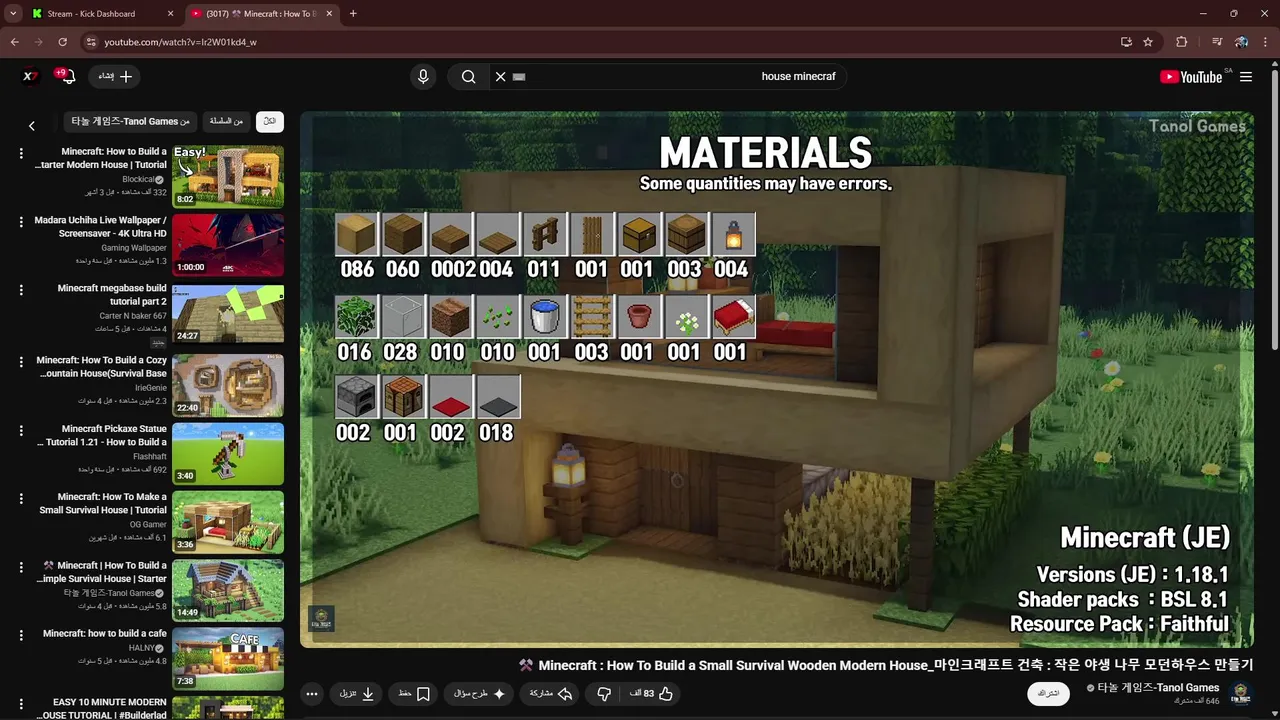This screenshot has width=1280, height=720.
Task: Open the media control icon in toolbar
Action: pos(1217,42)
